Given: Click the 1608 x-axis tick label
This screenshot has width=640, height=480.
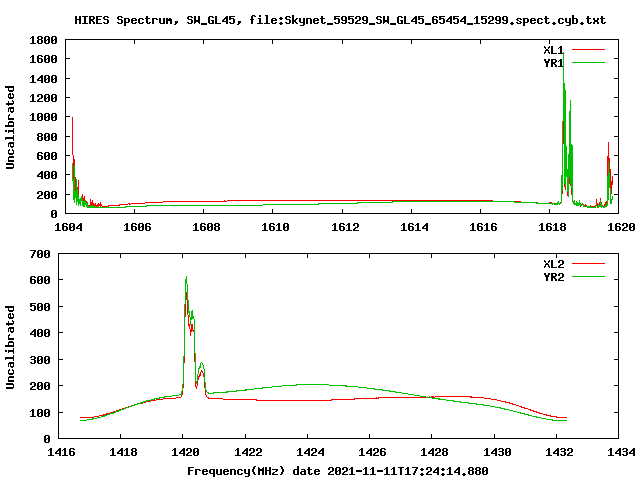Looking at the screenshot, I should (206, 227).
